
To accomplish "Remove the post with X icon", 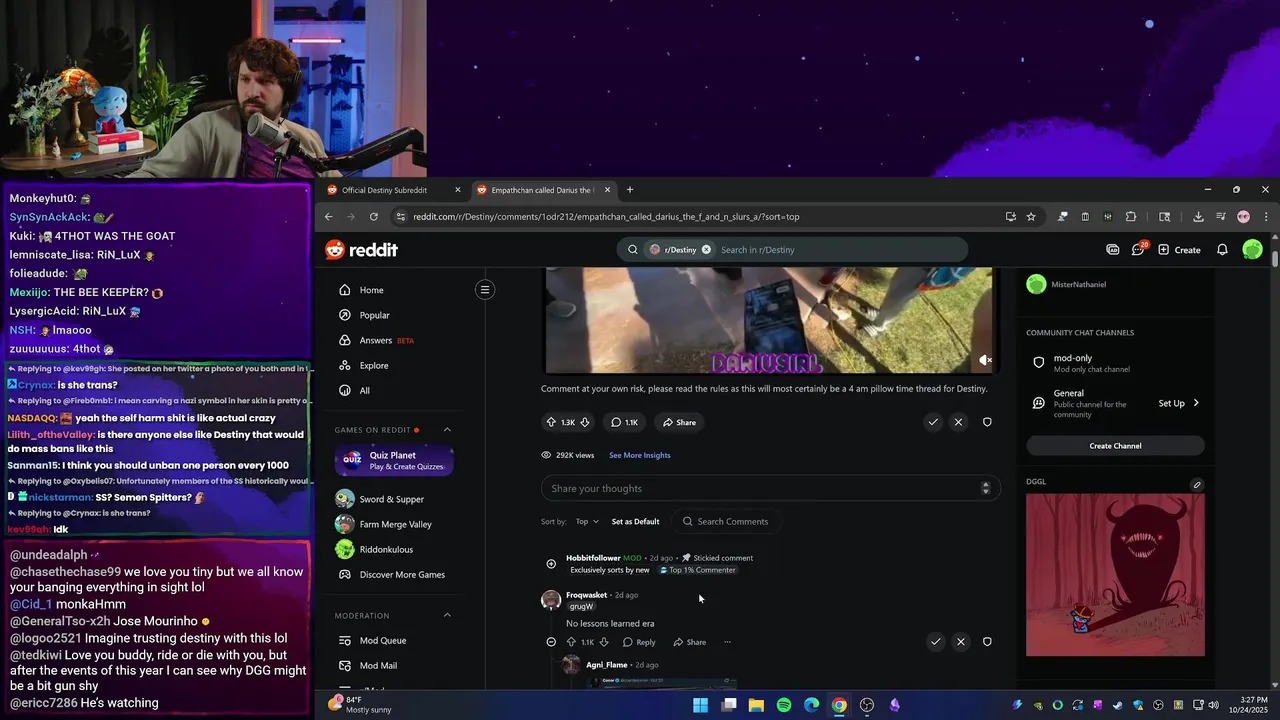I will 958,422.
